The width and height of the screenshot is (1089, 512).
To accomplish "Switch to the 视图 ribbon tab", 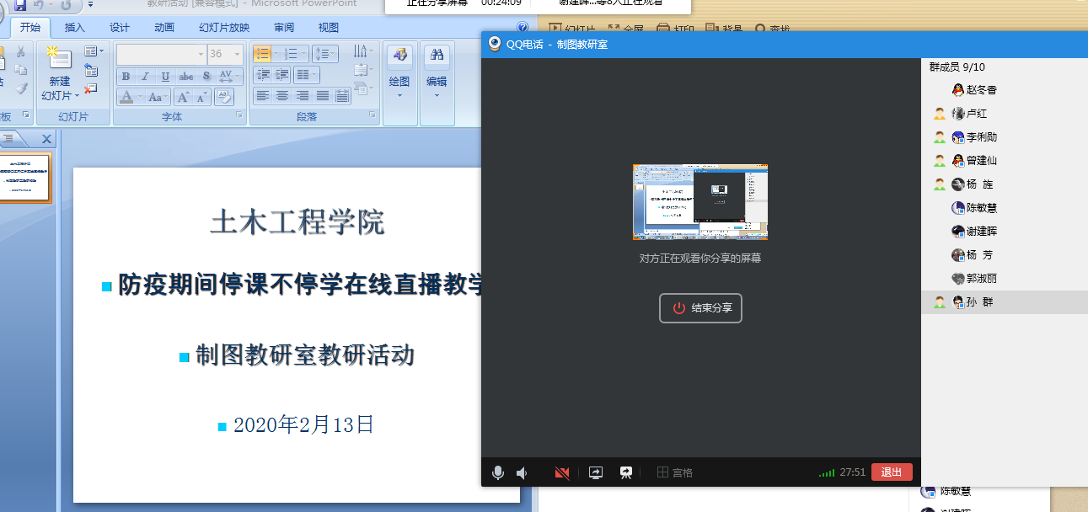I will (329, 28).
